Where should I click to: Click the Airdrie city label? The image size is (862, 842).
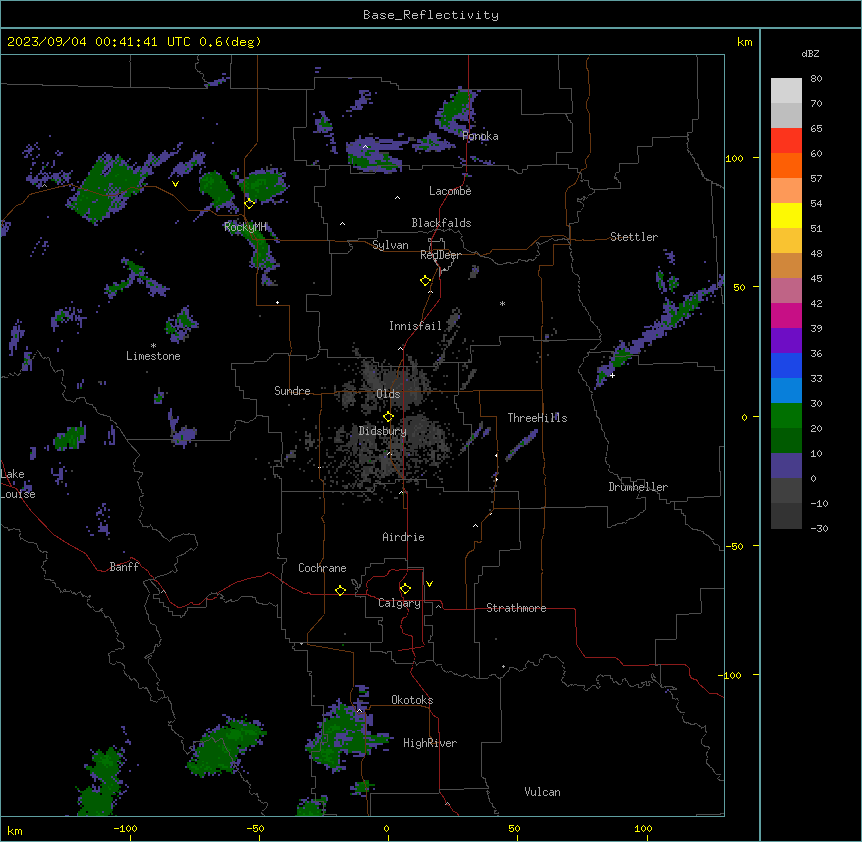click(404, 537)
